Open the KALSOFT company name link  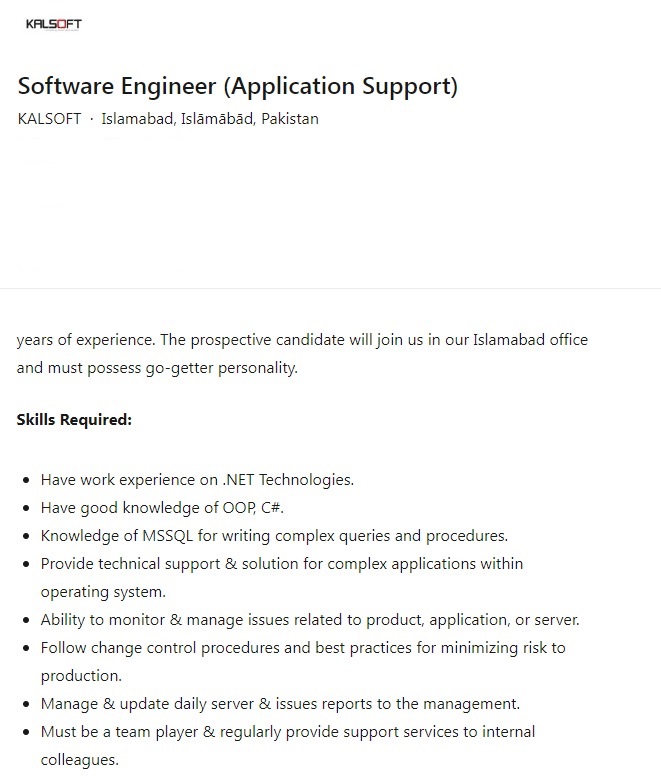pyautogui.click(x=49, y=119)
